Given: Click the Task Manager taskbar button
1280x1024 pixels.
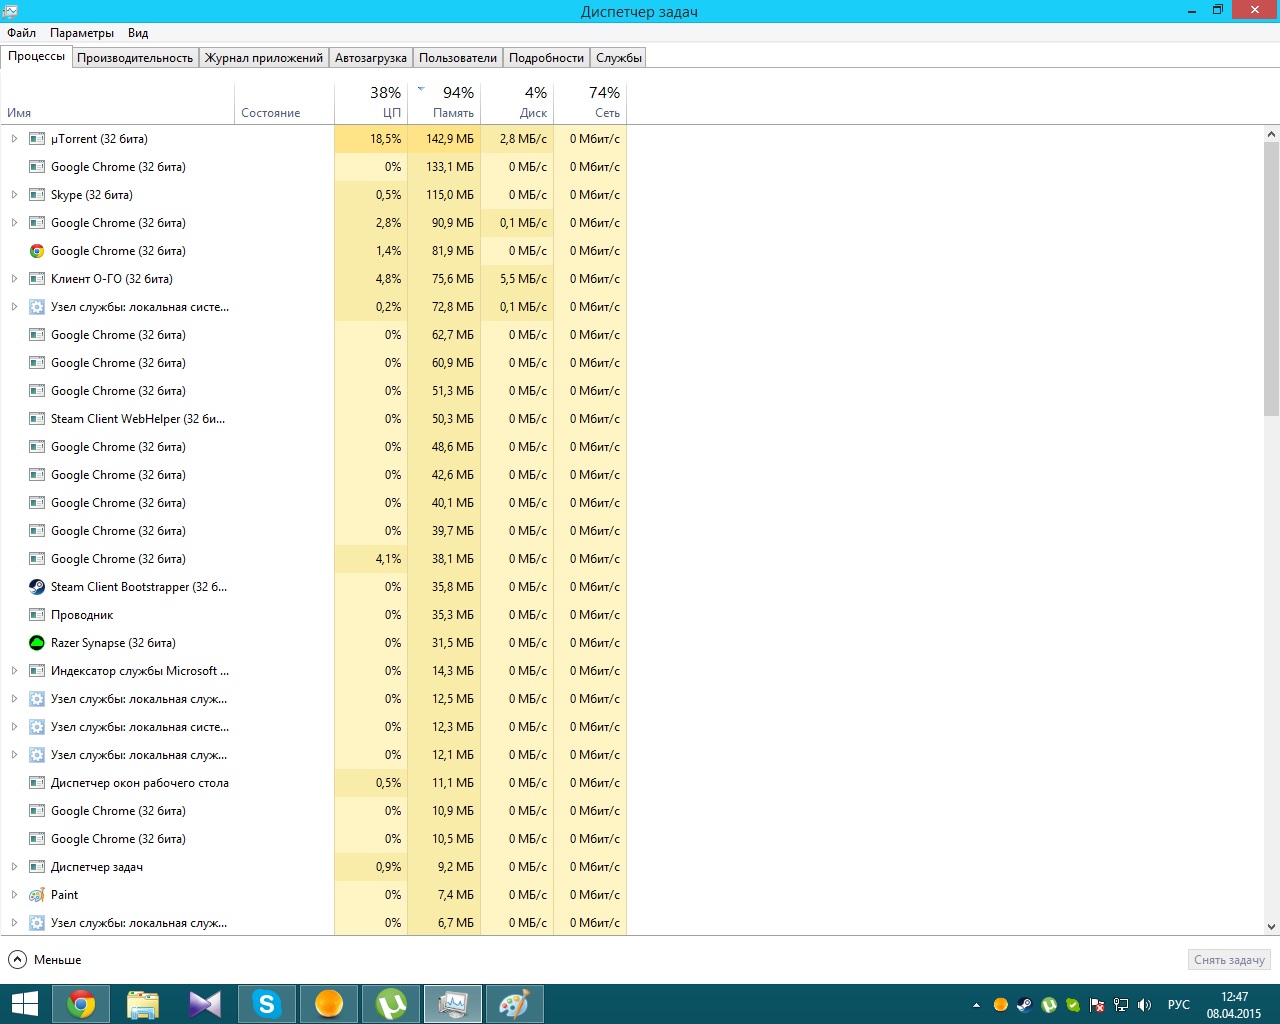Looking at the screenshot, I should (x=453, y=1004).
